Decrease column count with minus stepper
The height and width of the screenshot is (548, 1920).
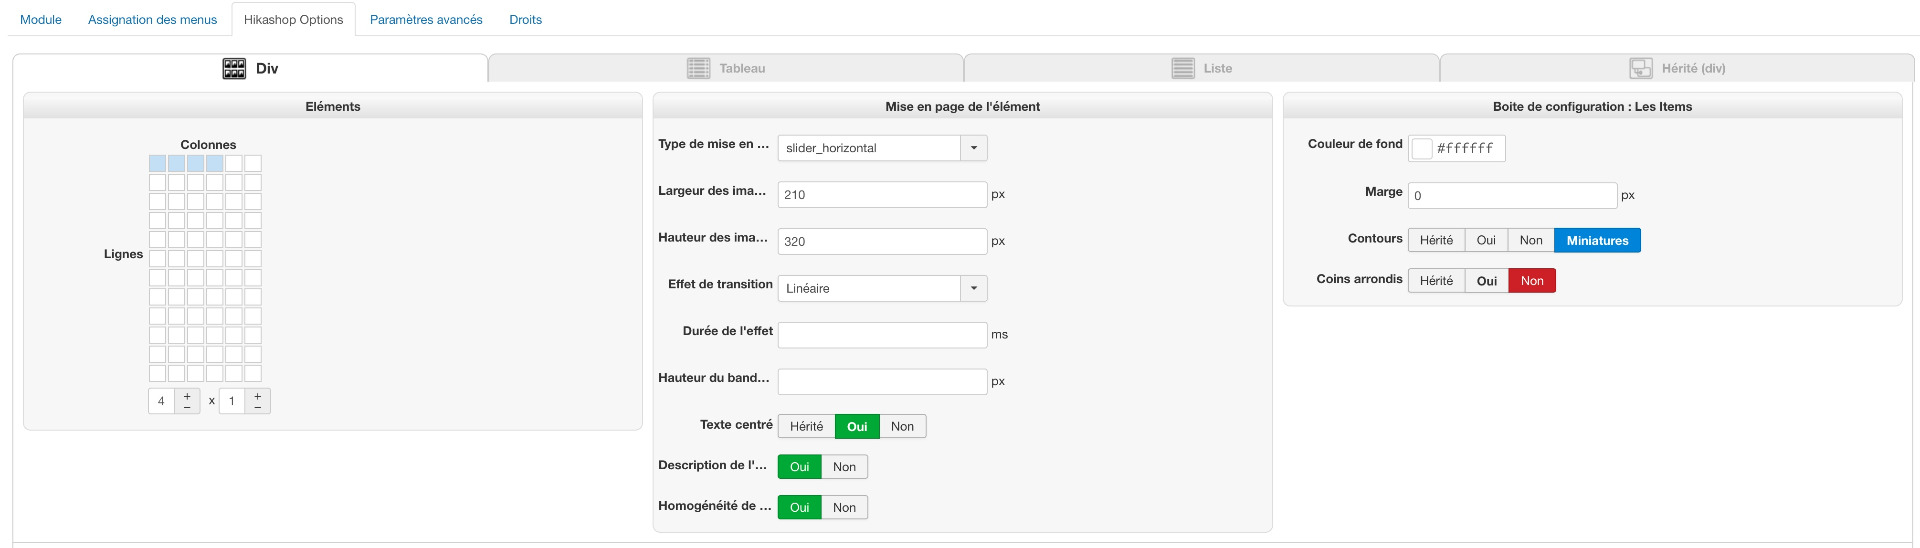point(187,407)
